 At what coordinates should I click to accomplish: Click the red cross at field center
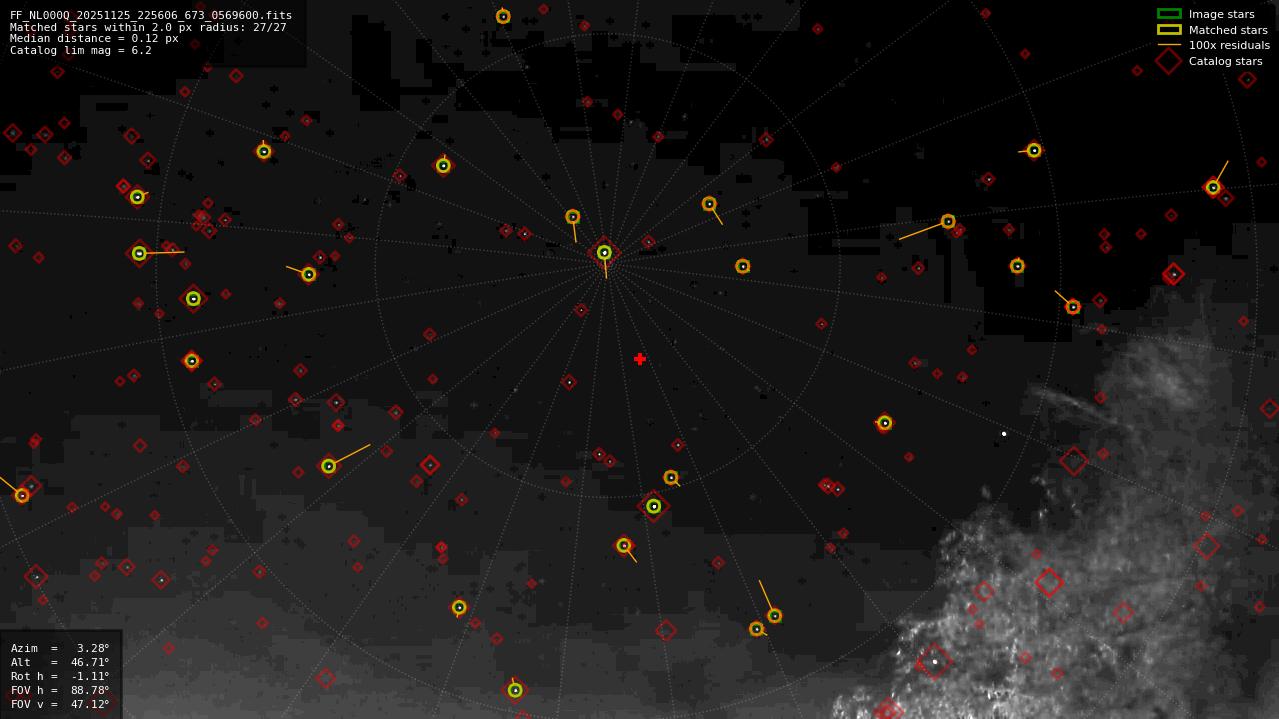pos(640,359)
